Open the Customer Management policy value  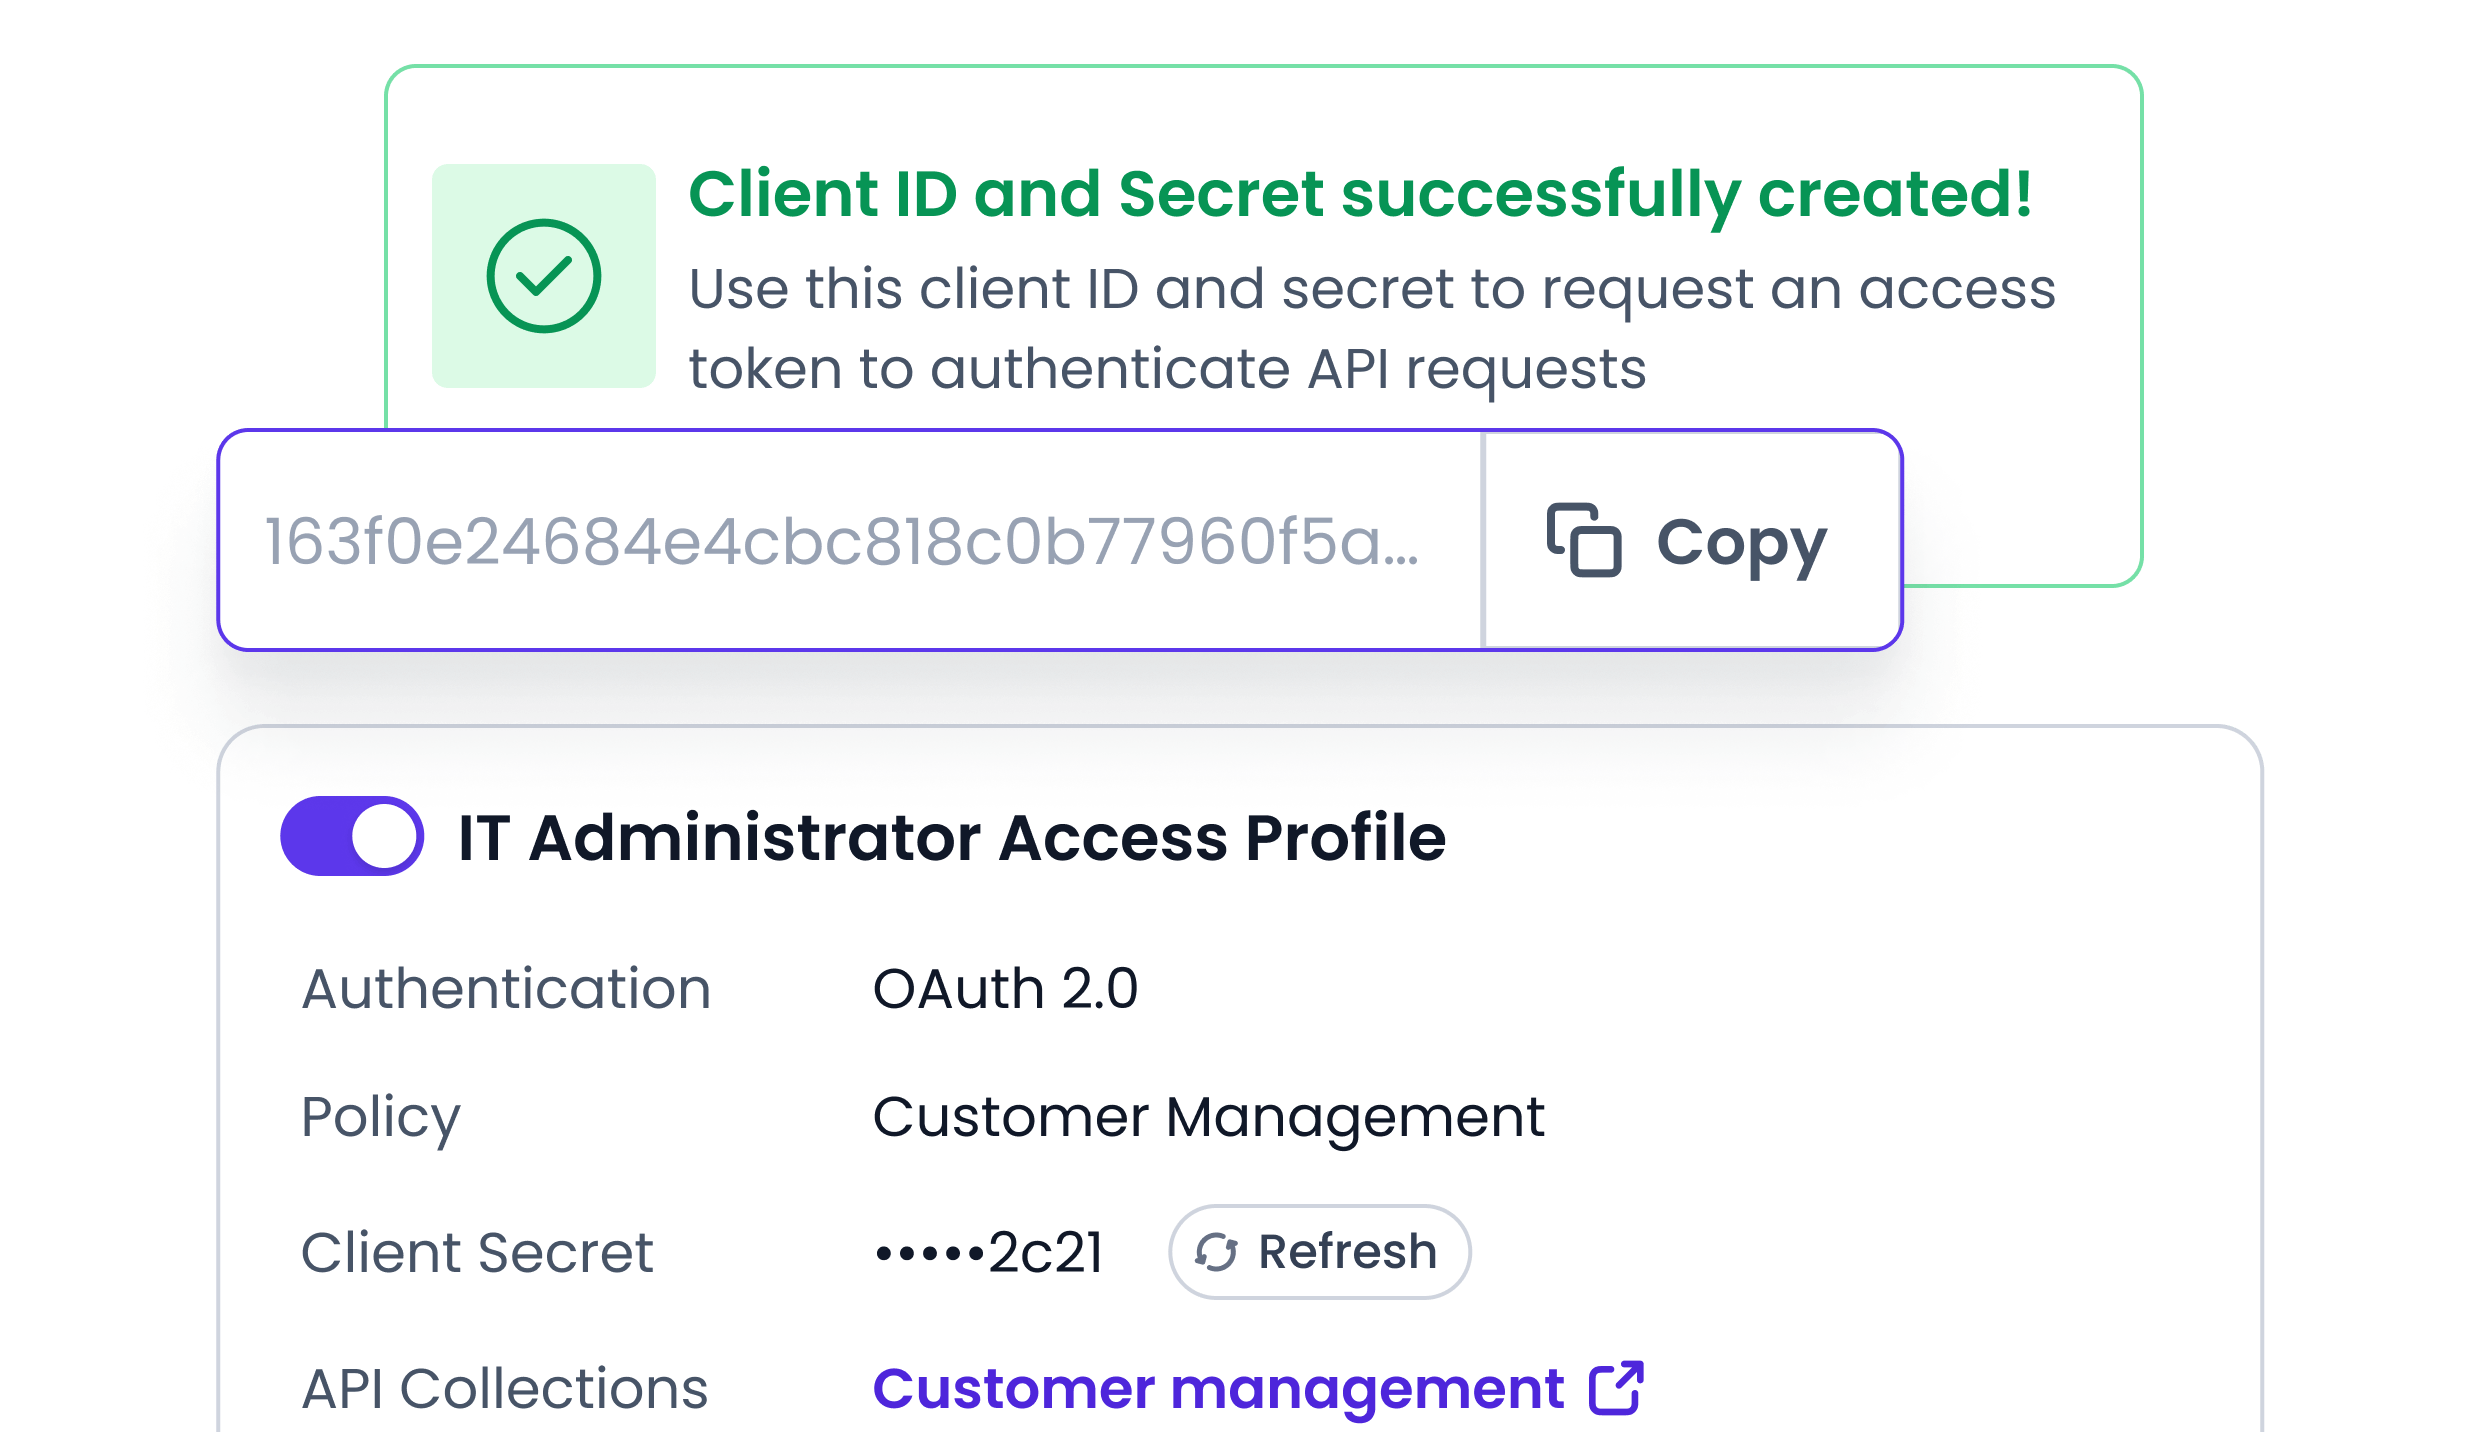click(x=1209, y=1119)
